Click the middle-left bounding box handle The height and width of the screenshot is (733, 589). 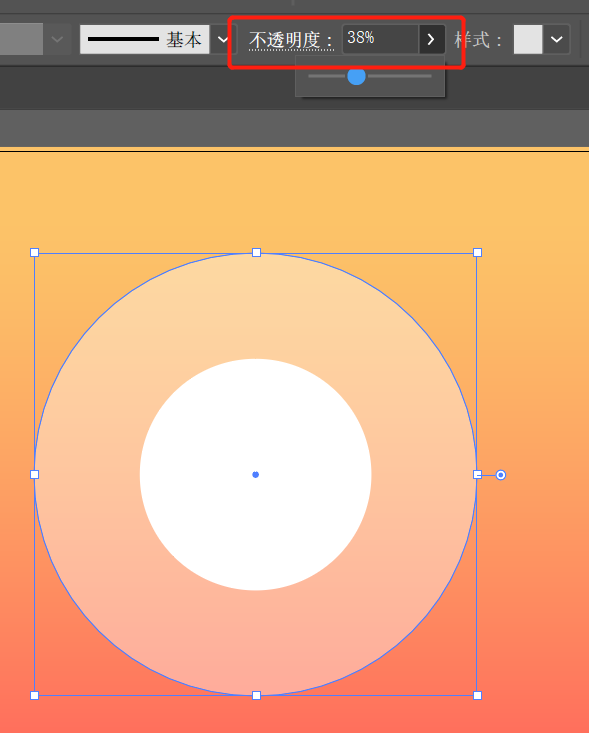pos(35,474)
